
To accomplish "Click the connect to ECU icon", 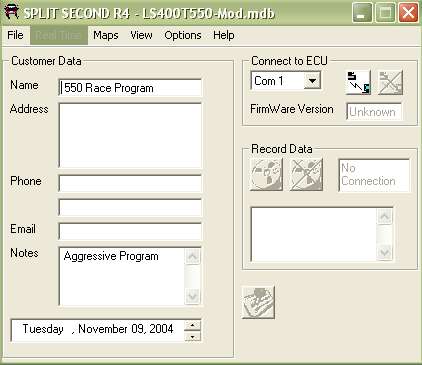I will coord(358,82).
